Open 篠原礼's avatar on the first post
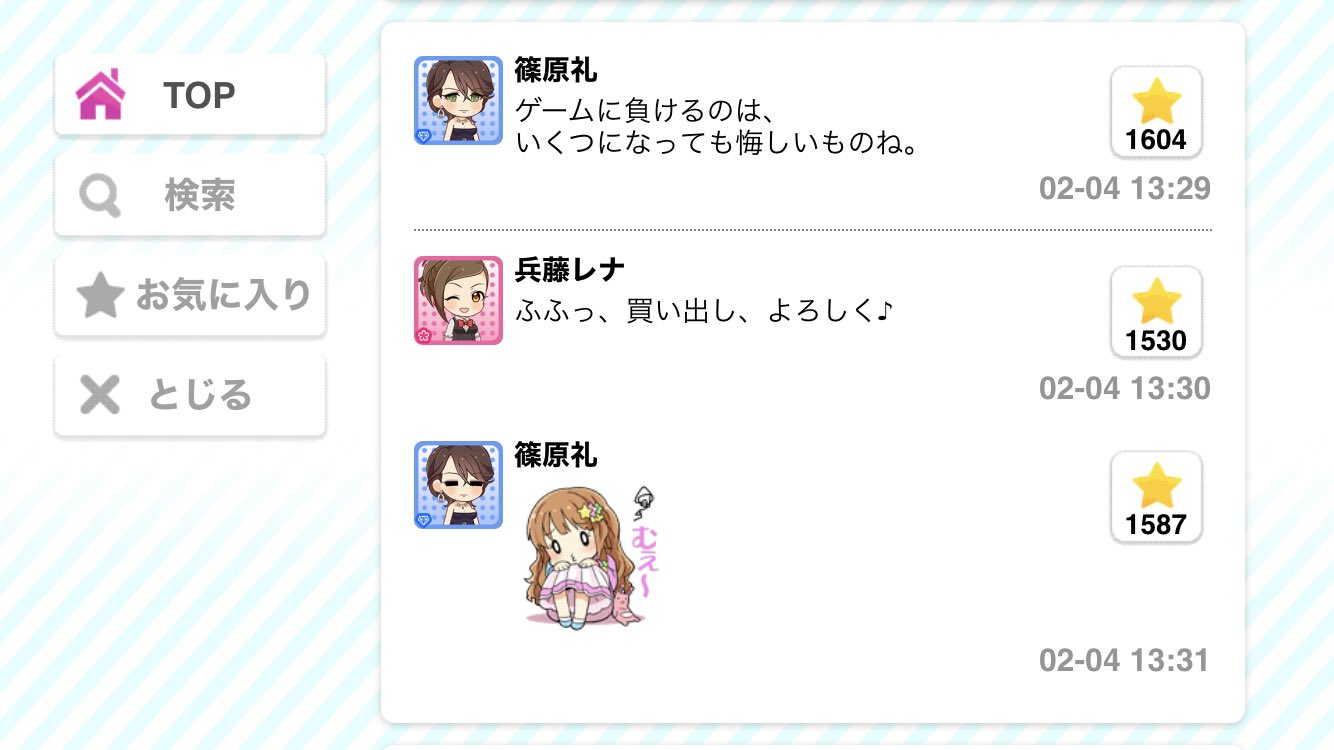The width and height of the screenshot is (1334, 750). pyautogui.click(x=458, y=100)
